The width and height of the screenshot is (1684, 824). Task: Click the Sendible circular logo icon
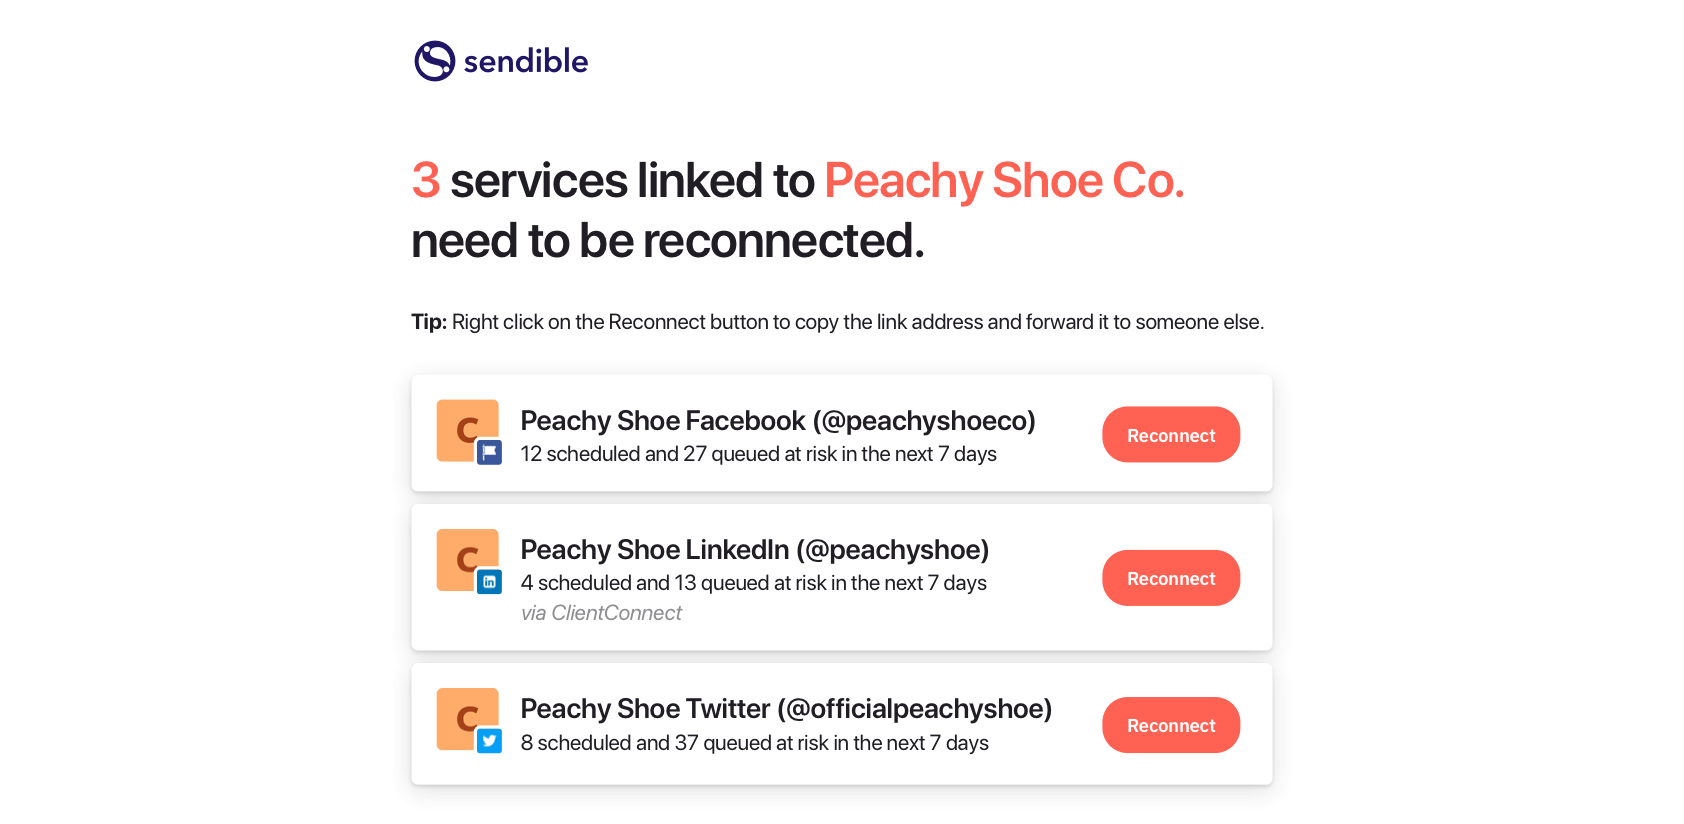tap(435, 61)
